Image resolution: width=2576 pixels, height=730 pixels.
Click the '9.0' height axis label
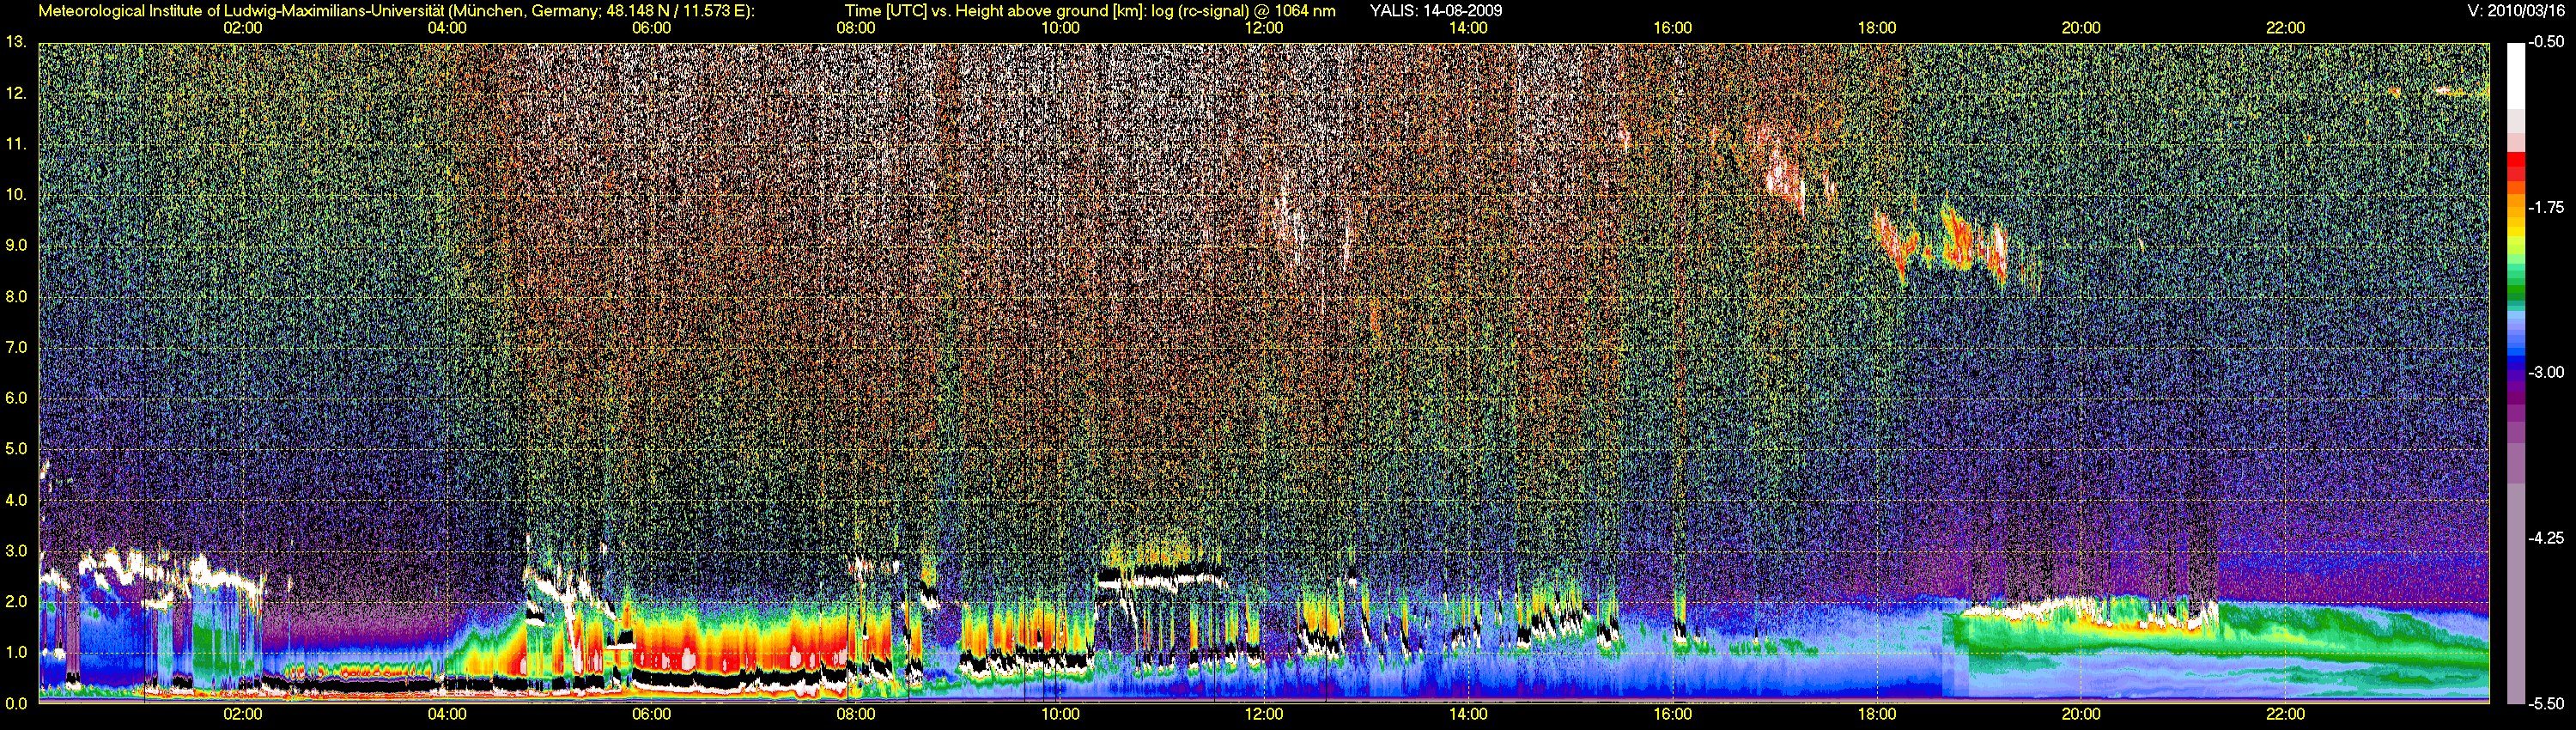tap(16, 245)
